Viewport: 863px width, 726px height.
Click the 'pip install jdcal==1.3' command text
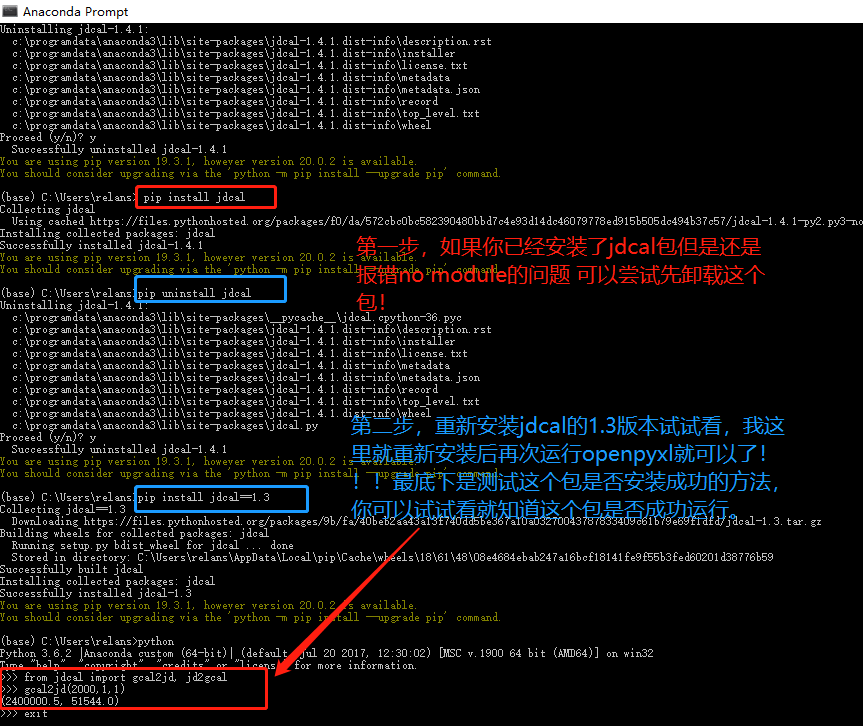point(204,497)
